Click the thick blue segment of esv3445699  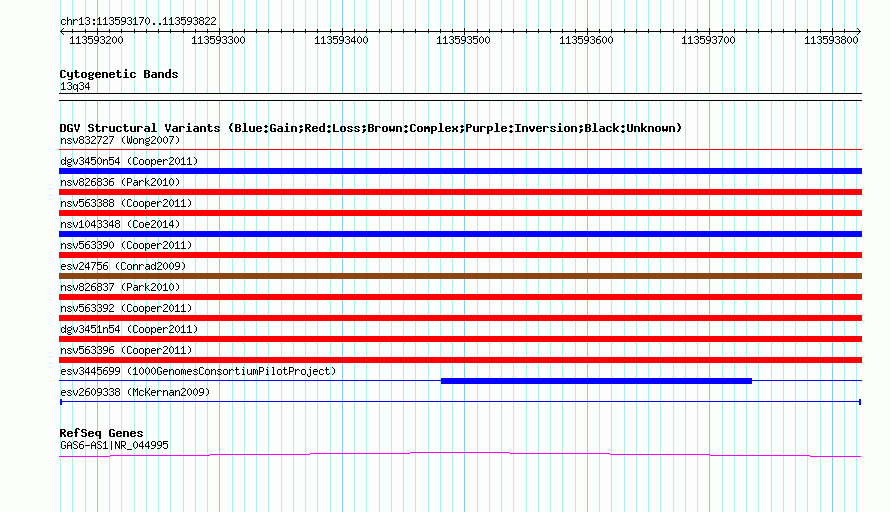(596, 381)
